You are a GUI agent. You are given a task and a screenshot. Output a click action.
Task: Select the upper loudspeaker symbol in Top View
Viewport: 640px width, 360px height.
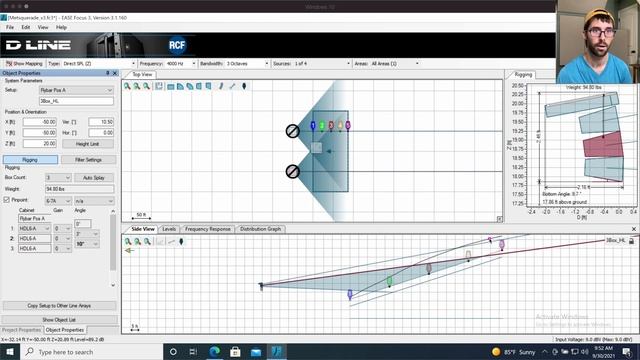pos(293,131)
